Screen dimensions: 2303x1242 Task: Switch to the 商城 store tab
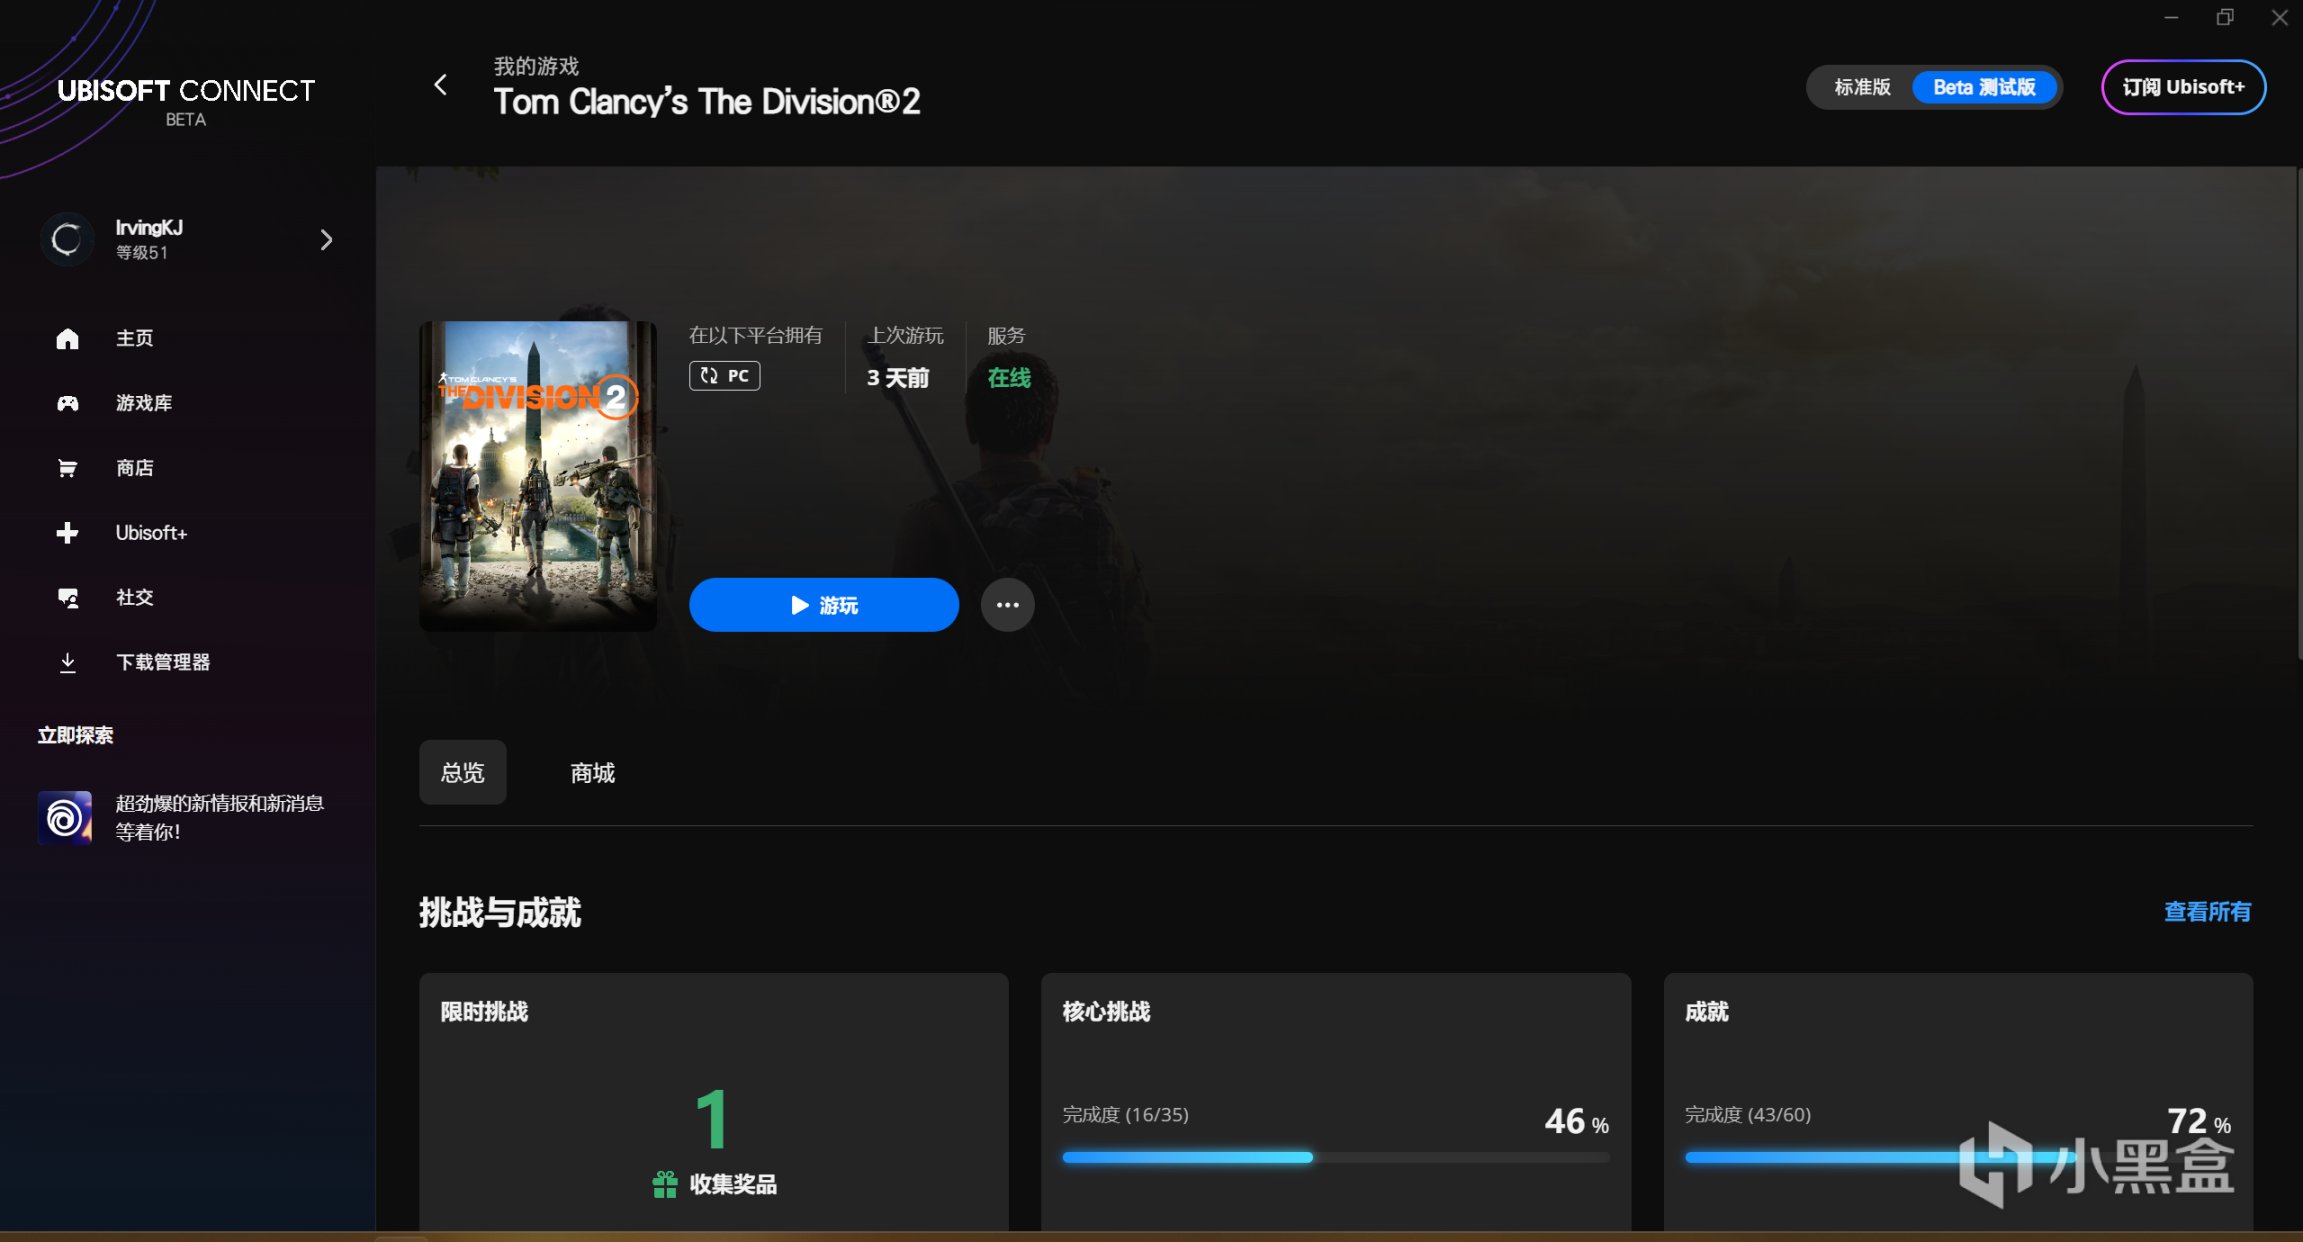click(592, 772)
